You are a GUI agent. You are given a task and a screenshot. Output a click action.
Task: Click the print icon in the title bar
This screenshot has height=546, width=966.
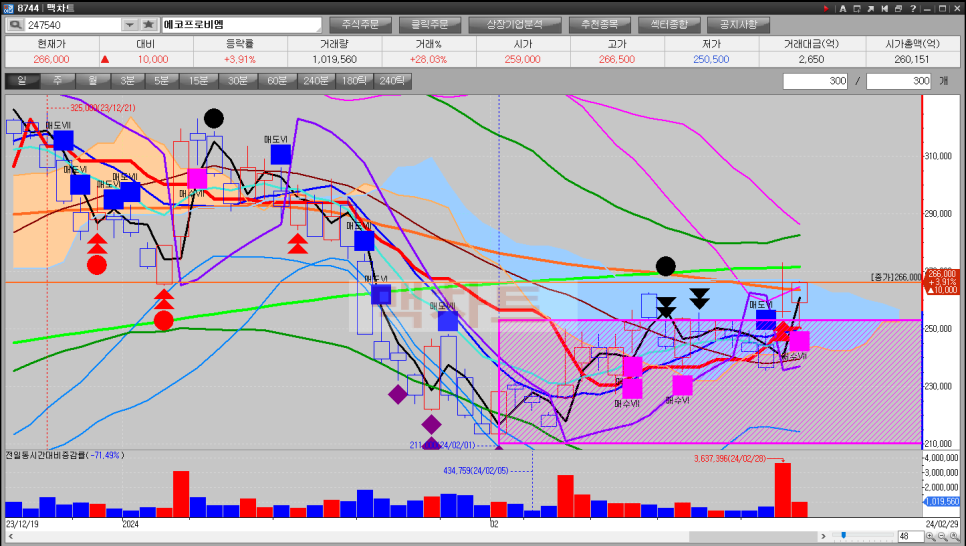point(898,9)
